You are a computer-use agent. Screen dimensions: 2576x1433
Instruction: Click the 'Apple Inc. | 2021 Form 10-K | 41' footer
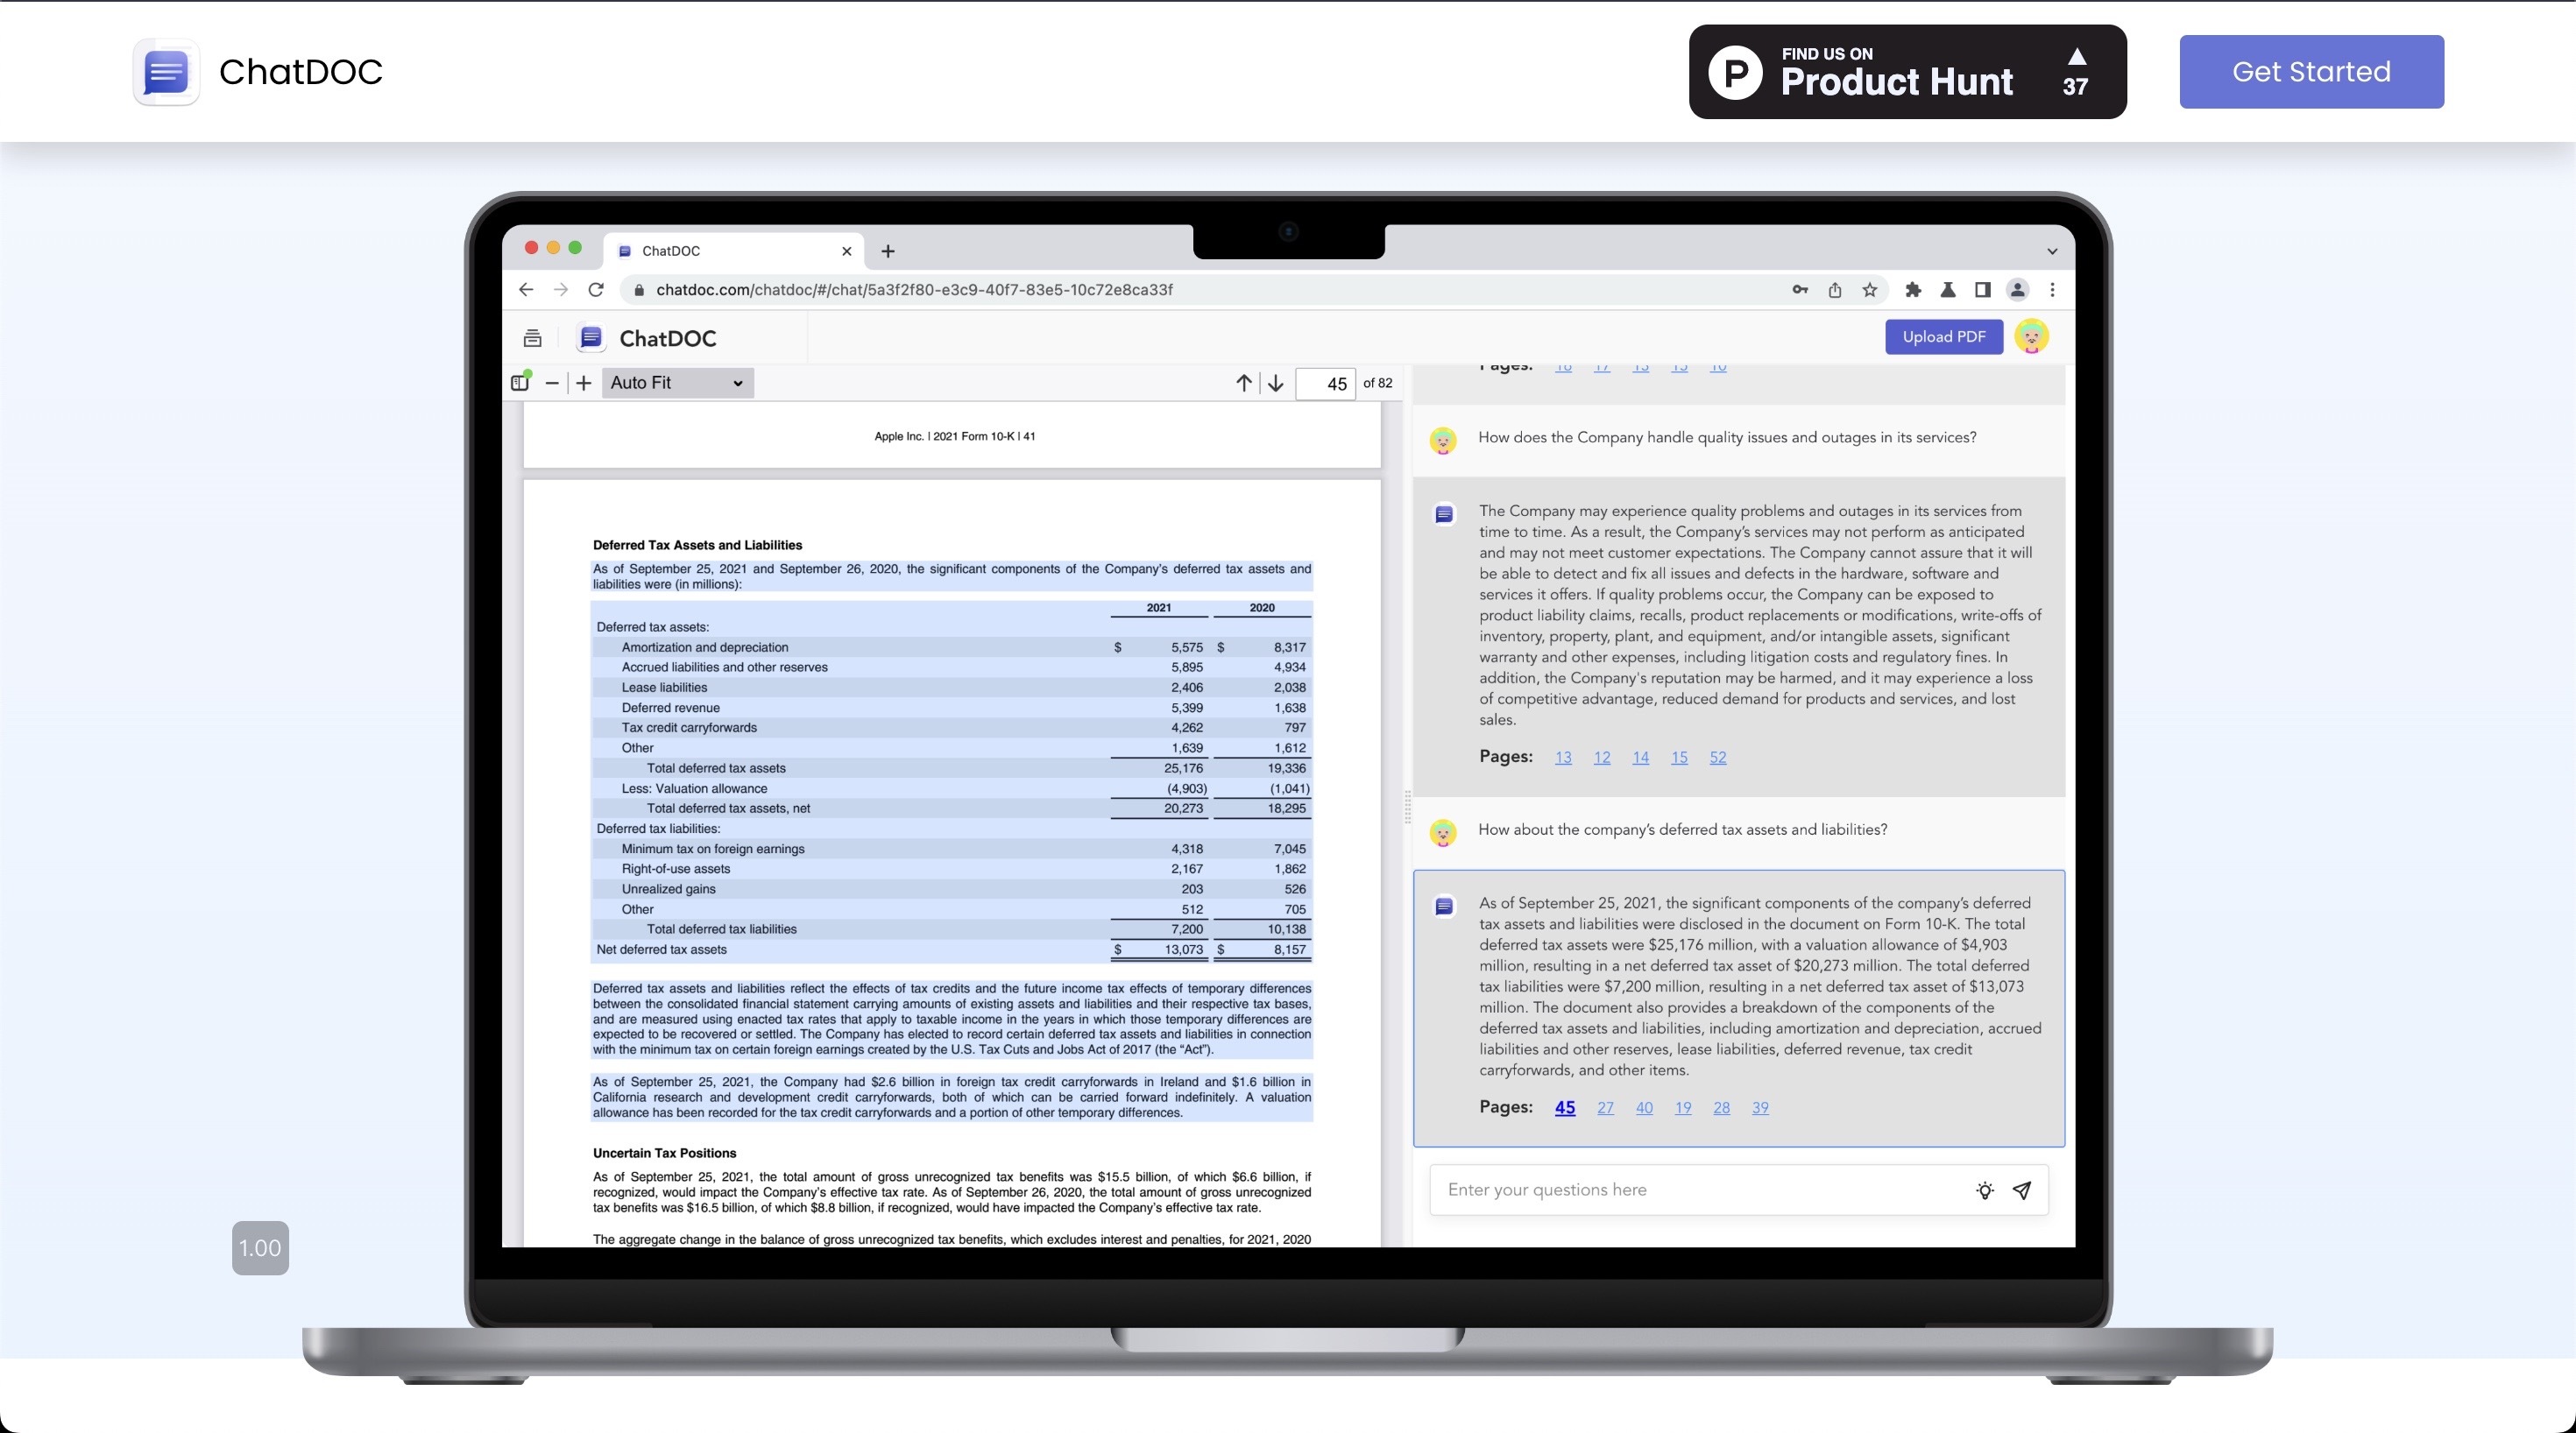point(954,436)
